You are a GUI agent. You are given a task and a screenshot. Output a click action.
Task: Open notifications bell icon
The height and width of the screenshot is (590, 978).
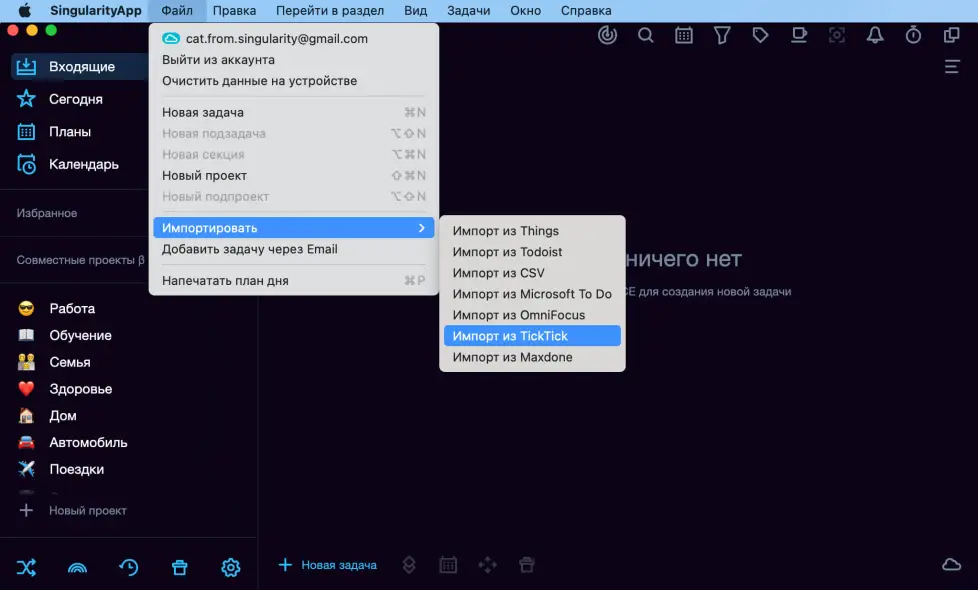coord(875,35)
